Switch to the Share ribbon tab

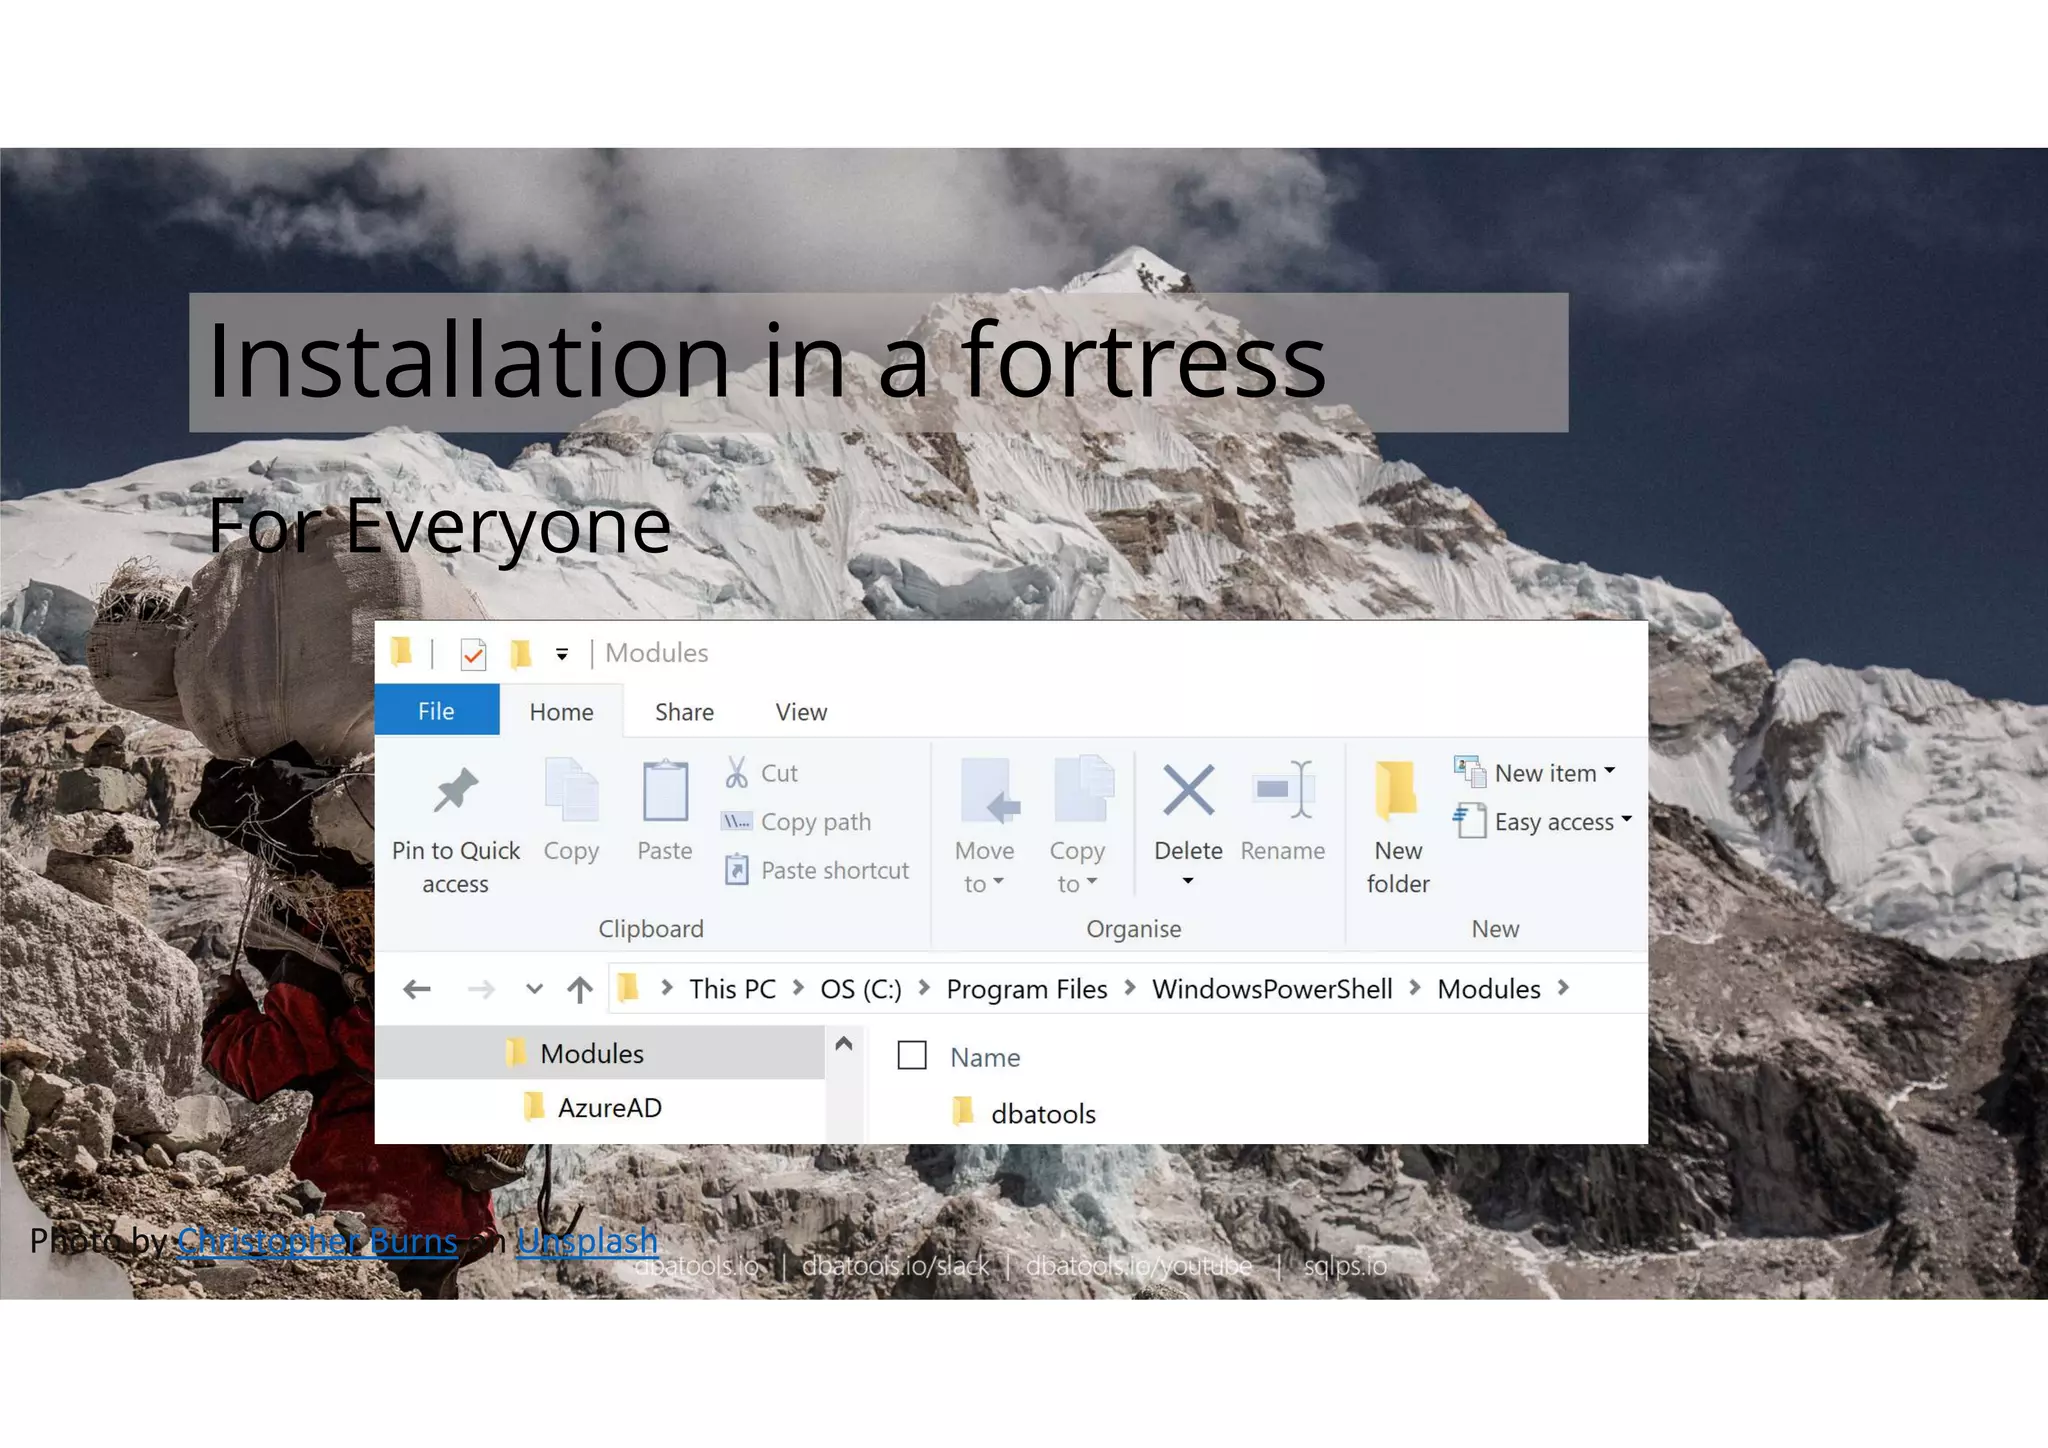pyautogui.click(x=684, y=712)
